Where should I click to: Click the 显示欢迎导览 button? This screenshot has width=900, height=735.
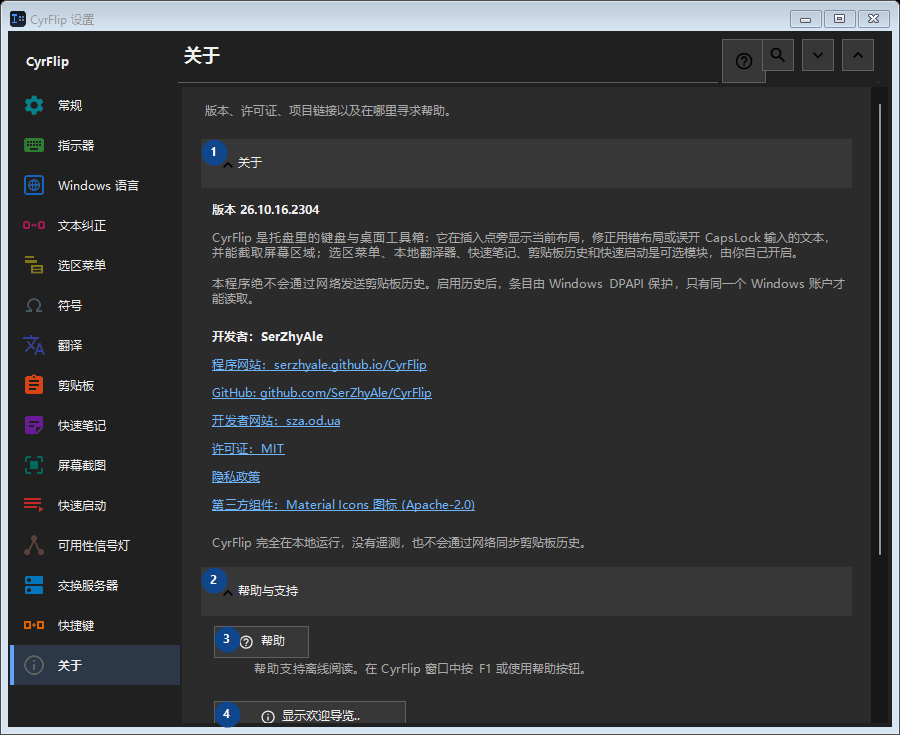pyautogui.click(x=310, y=714)
